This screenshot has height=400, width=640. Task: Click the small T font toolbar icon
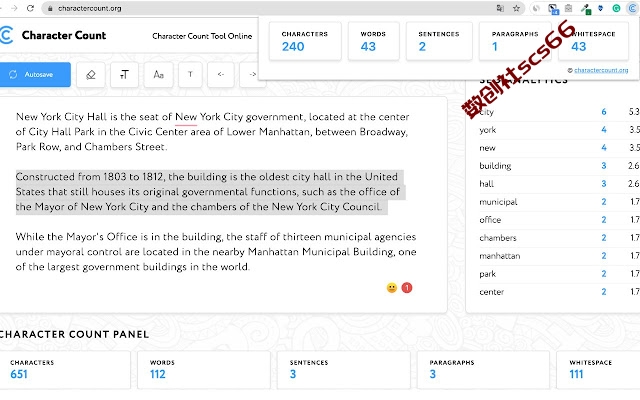pos(190,75)
